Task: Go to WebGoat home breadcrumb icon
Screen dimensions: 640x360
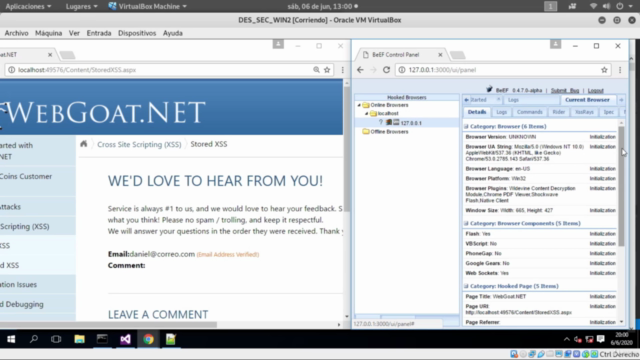Action: [84, 144]
